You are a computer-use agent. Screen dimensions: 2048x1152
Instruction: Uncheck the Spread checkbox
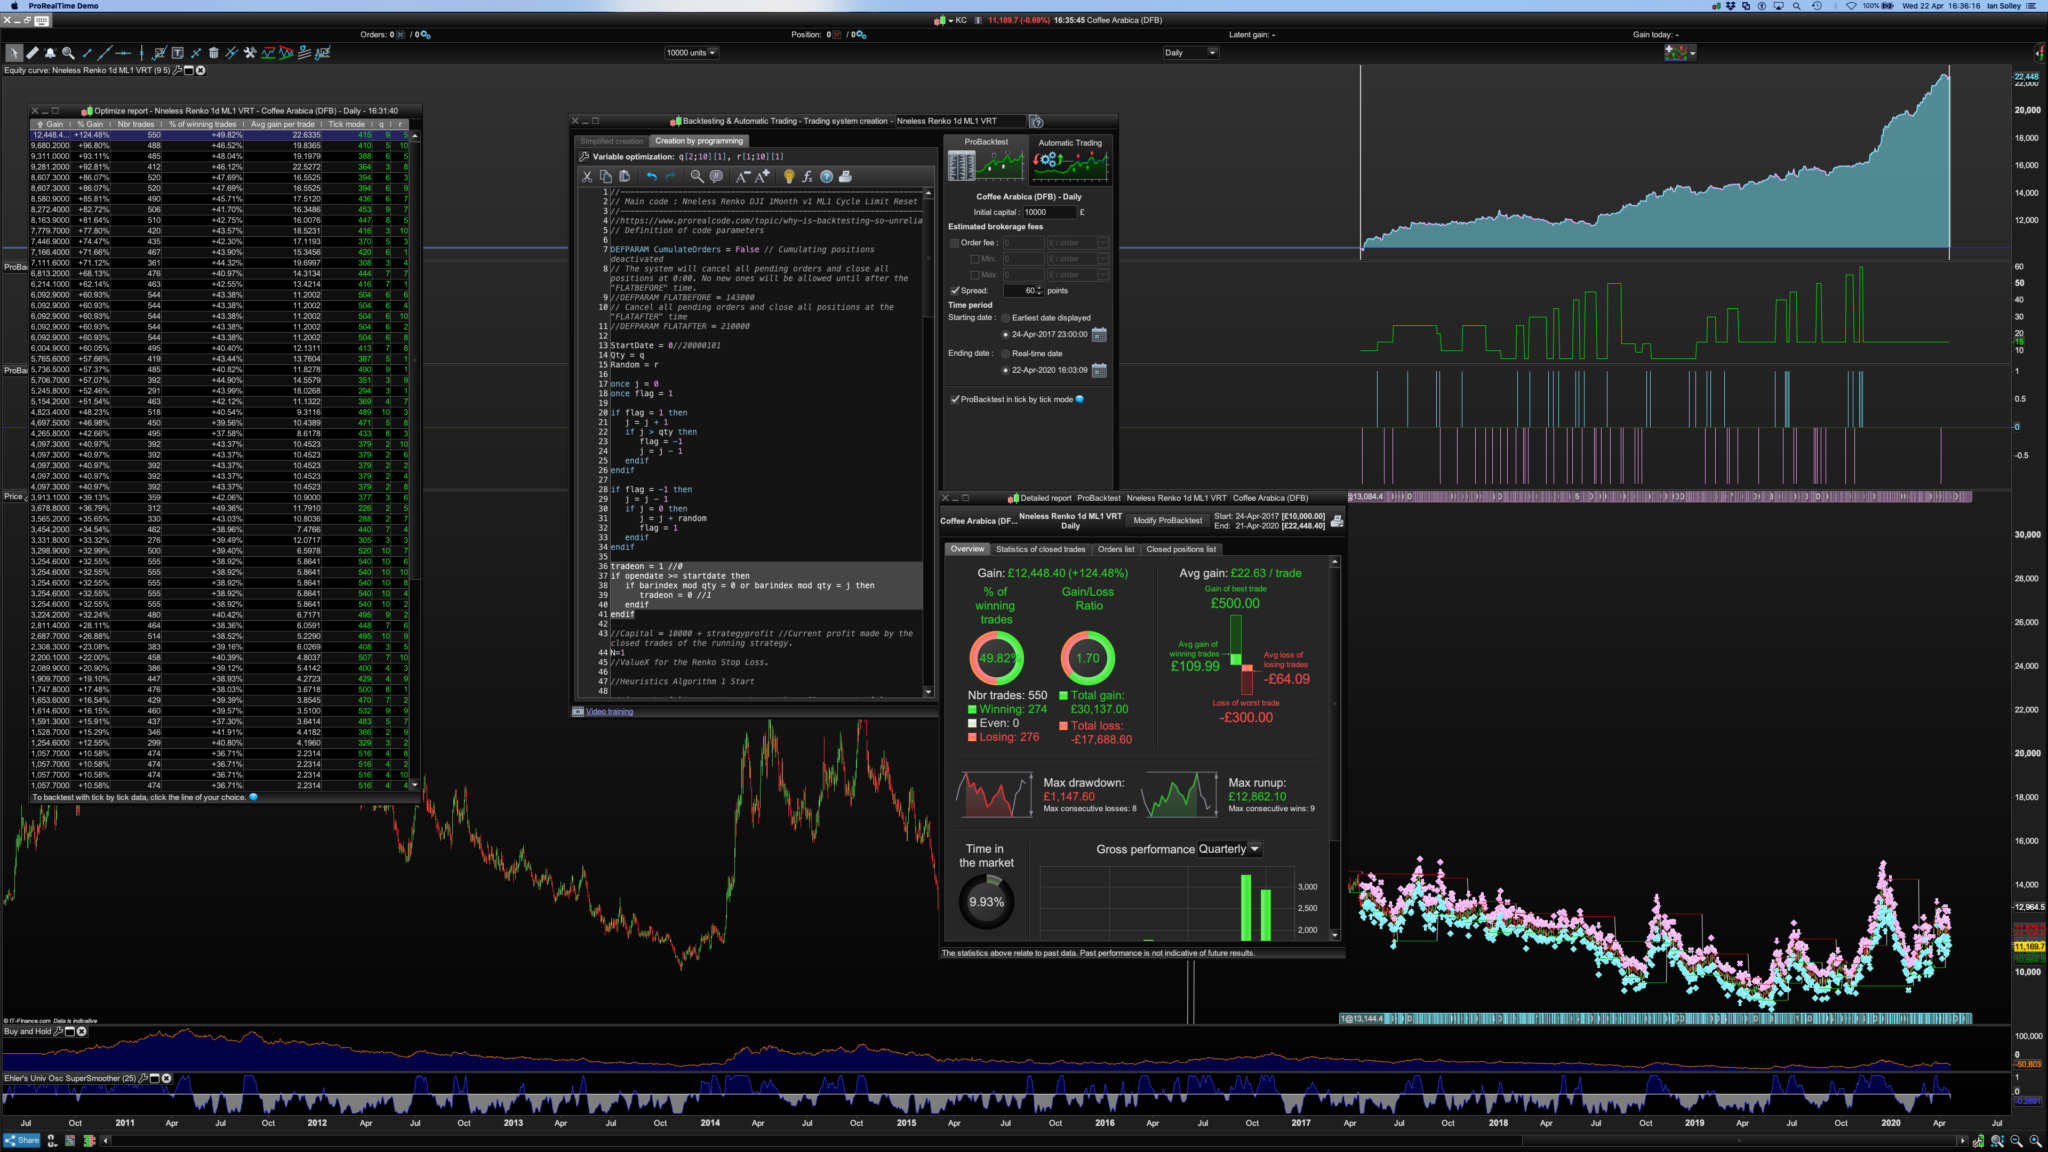pyautogui.click(x=954, y=291)
